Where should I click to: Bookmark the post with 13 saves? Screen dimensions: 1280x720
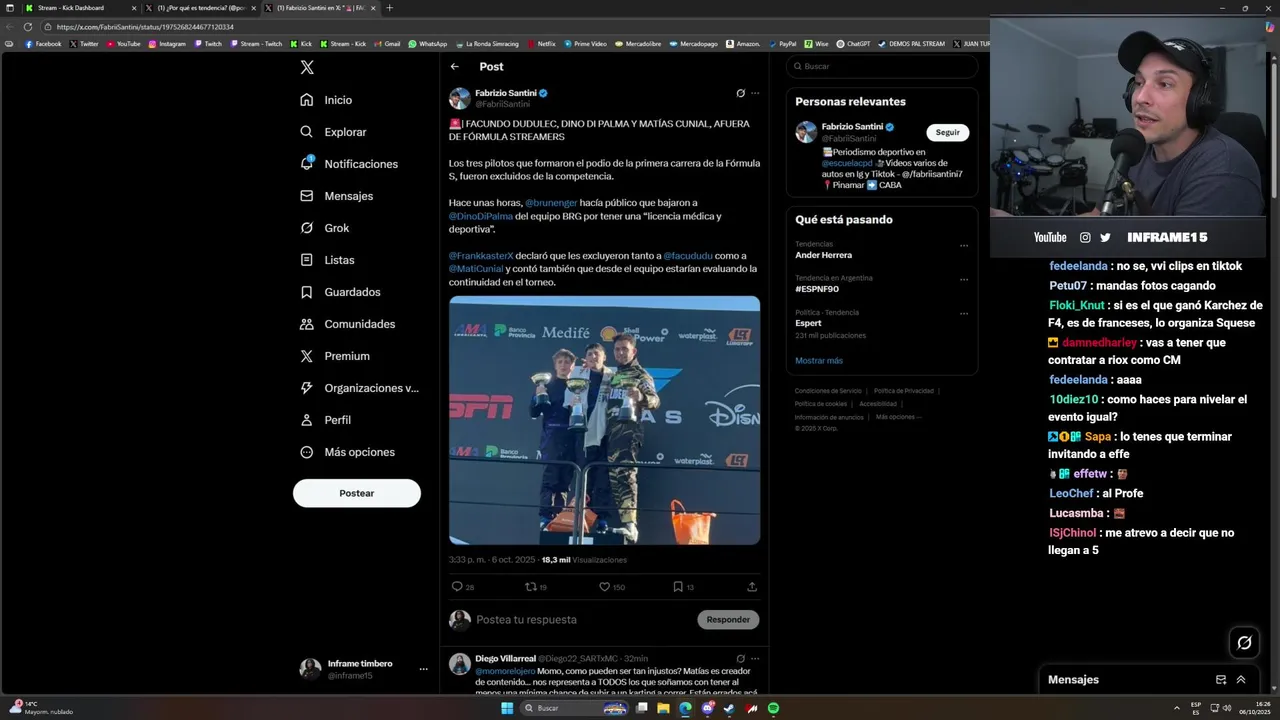click(678, 587)
